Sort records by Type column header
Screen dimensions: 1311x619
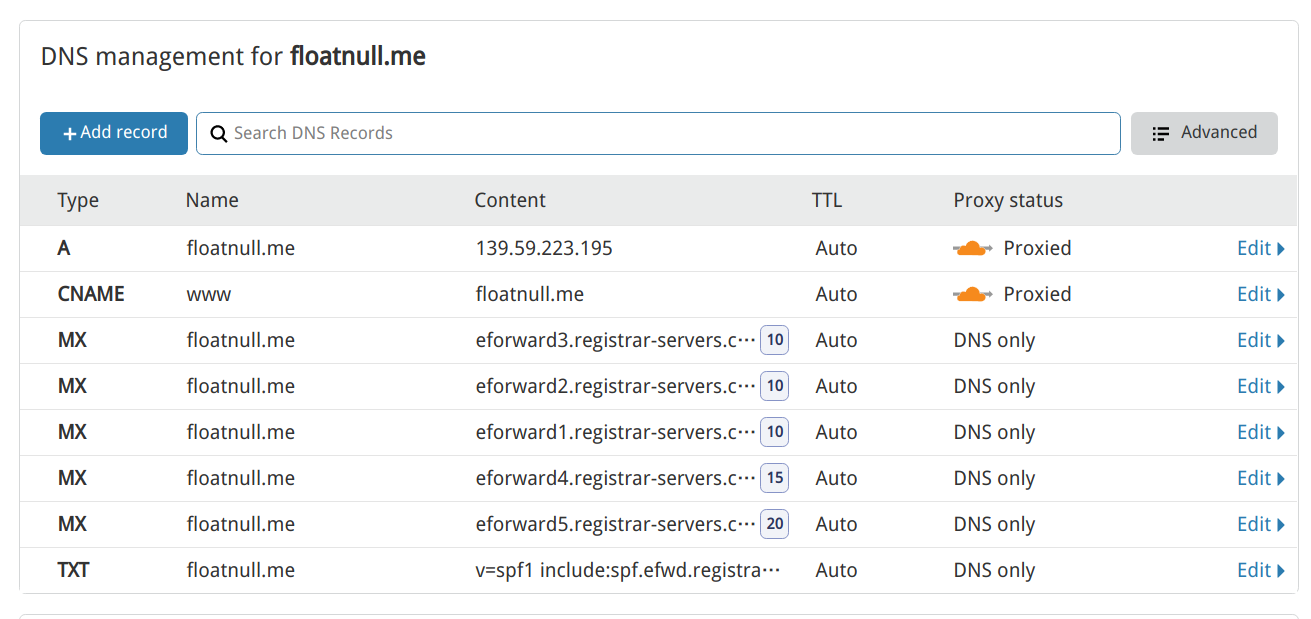[78, 200]
